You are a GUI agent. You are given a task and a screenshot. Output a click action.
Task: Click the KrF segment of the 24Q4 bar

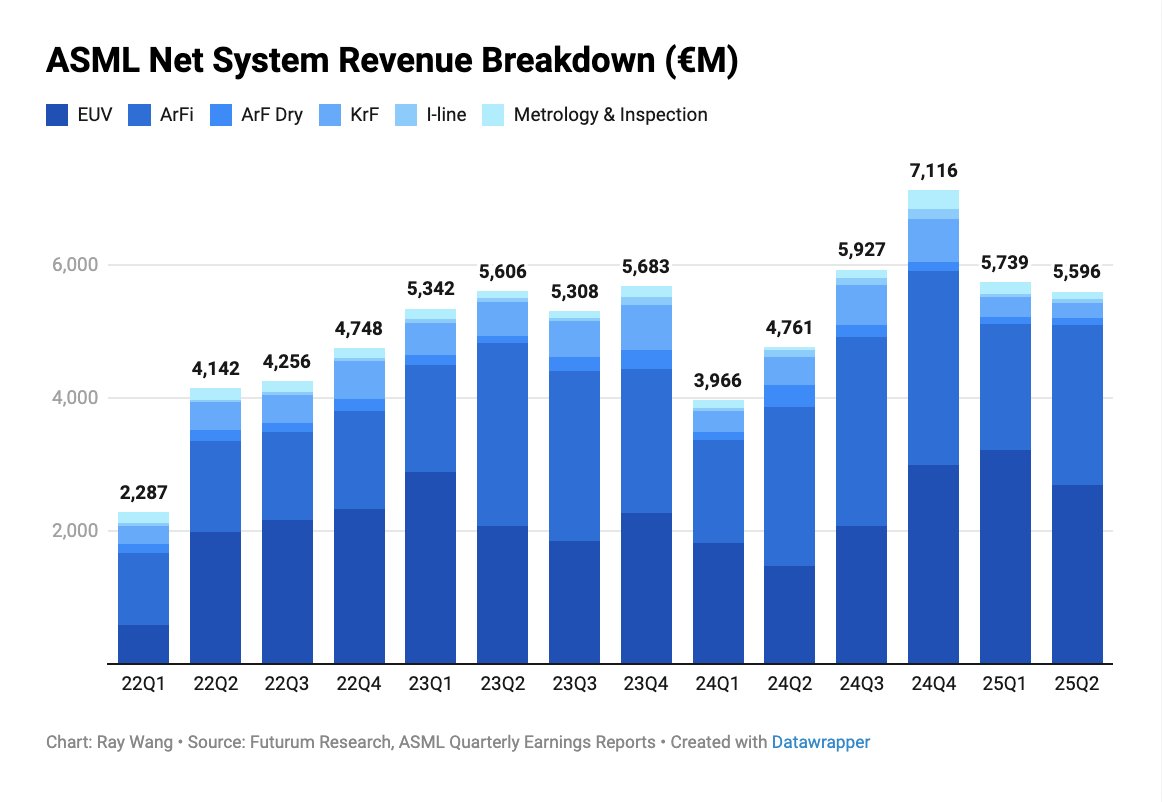(933, 240)
